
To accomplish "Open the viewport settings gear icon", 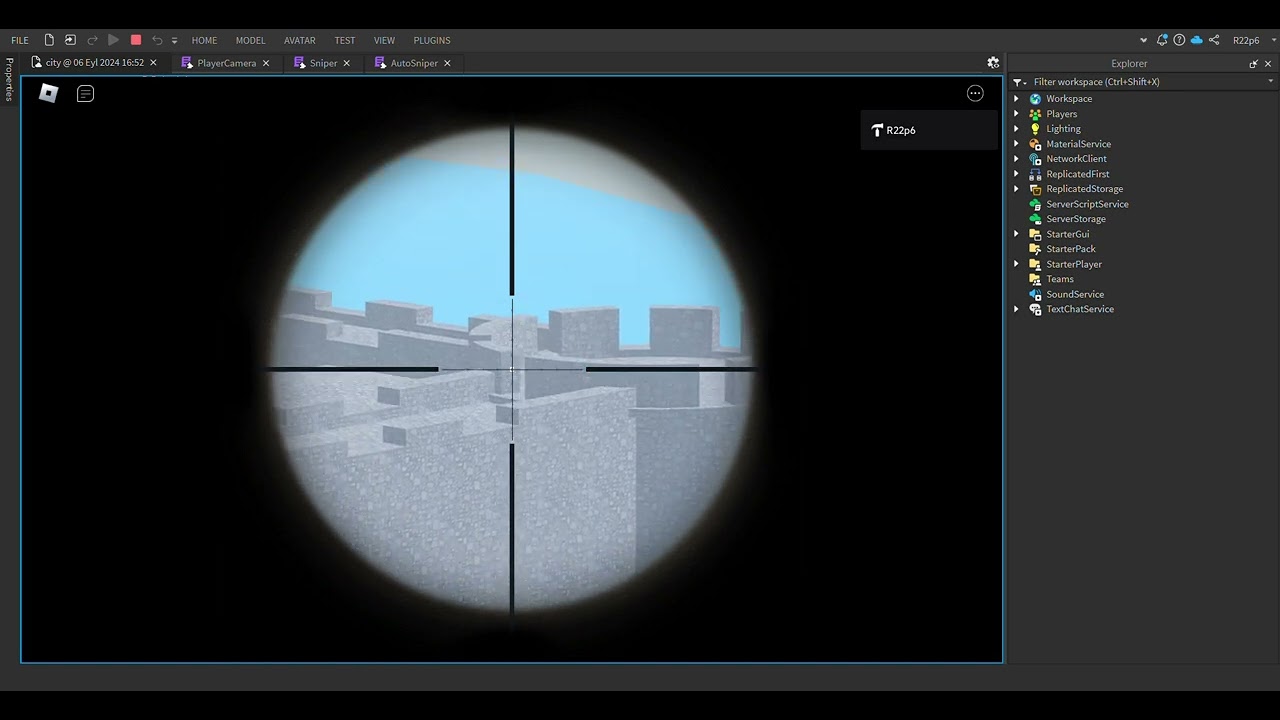I will [993, 62].
